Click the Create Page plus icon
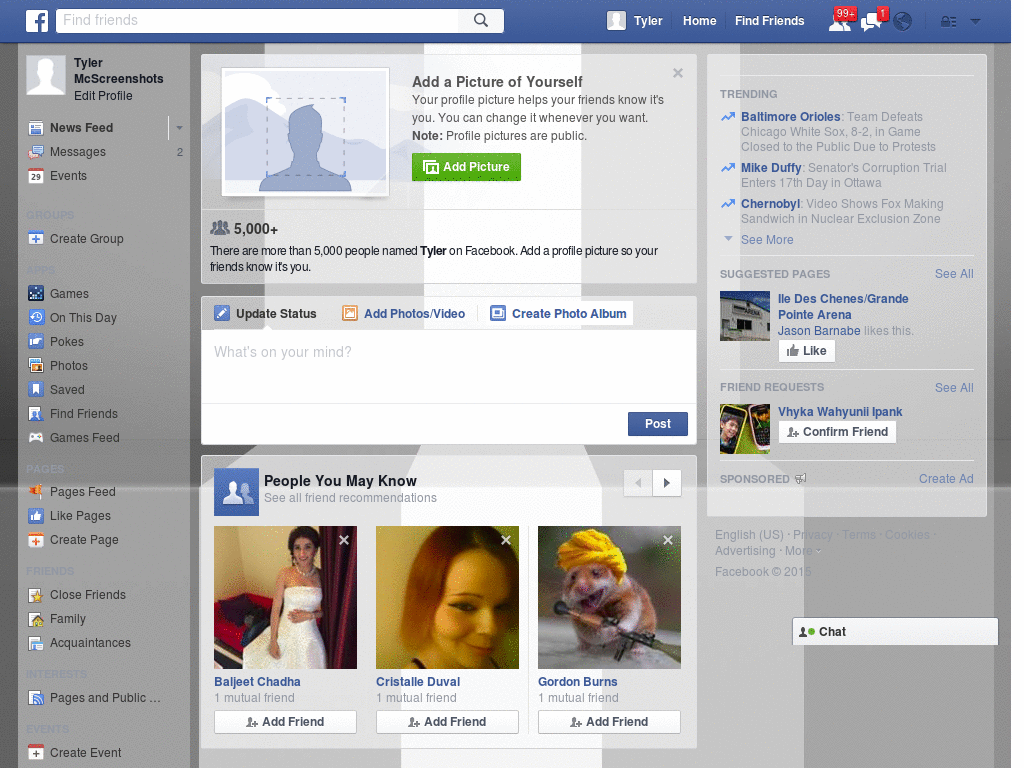1024x768 pixels. click(x=36, y=540)
